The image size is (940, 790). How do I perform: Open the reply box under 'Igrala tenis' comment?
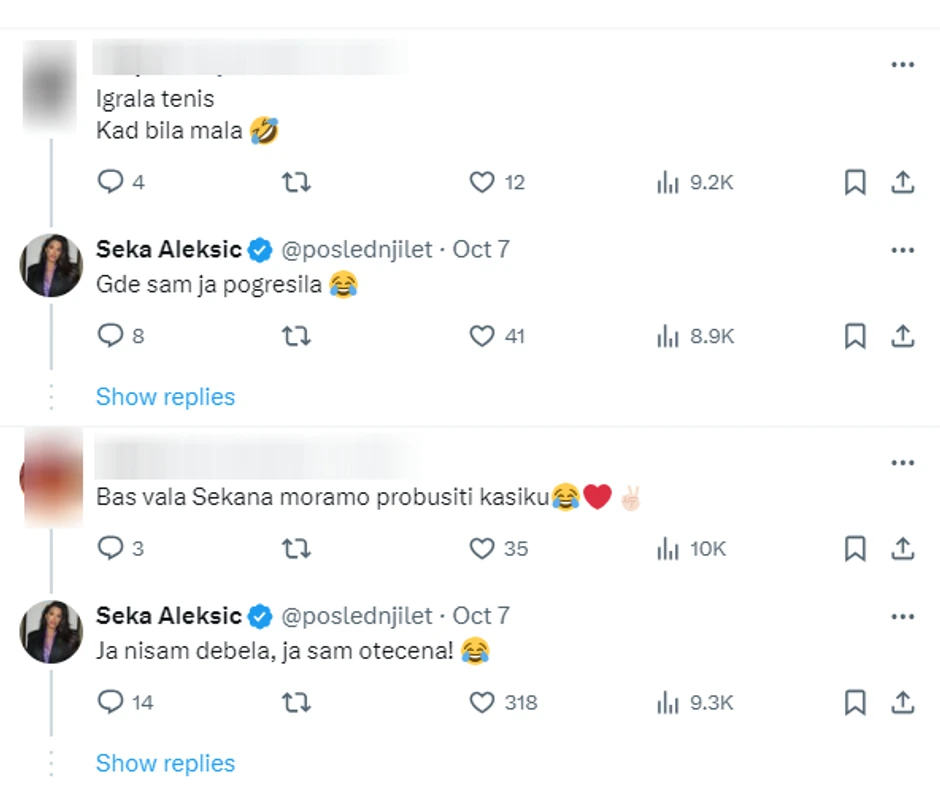pos(110,182)
